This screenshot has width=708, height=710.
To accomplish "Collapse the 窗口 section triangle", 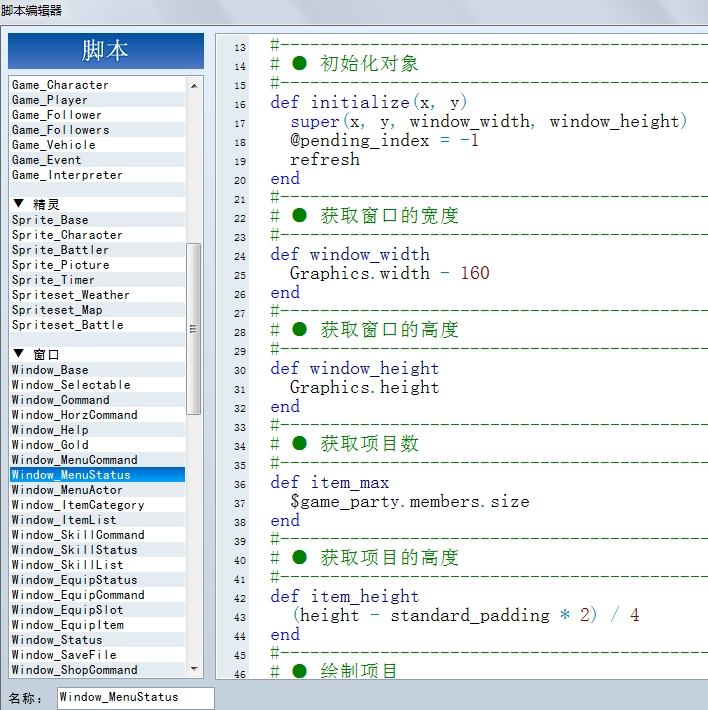I will click(x=19, y=353).
